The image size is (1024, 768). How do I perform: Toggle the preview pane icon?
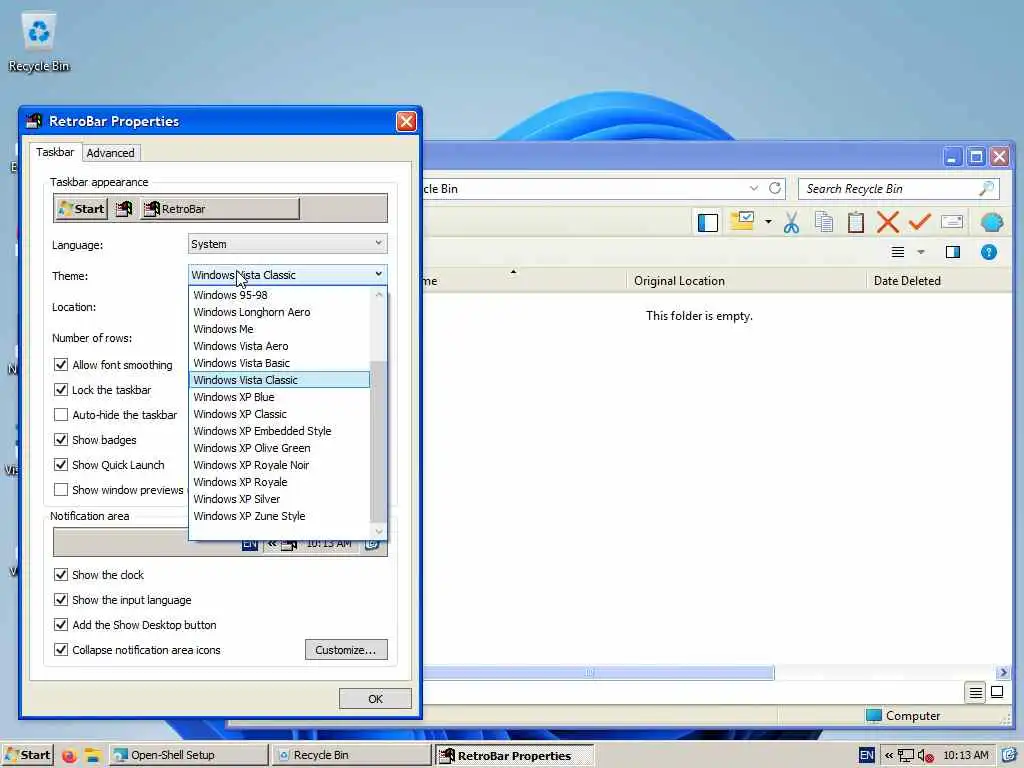tap(953, 252)
